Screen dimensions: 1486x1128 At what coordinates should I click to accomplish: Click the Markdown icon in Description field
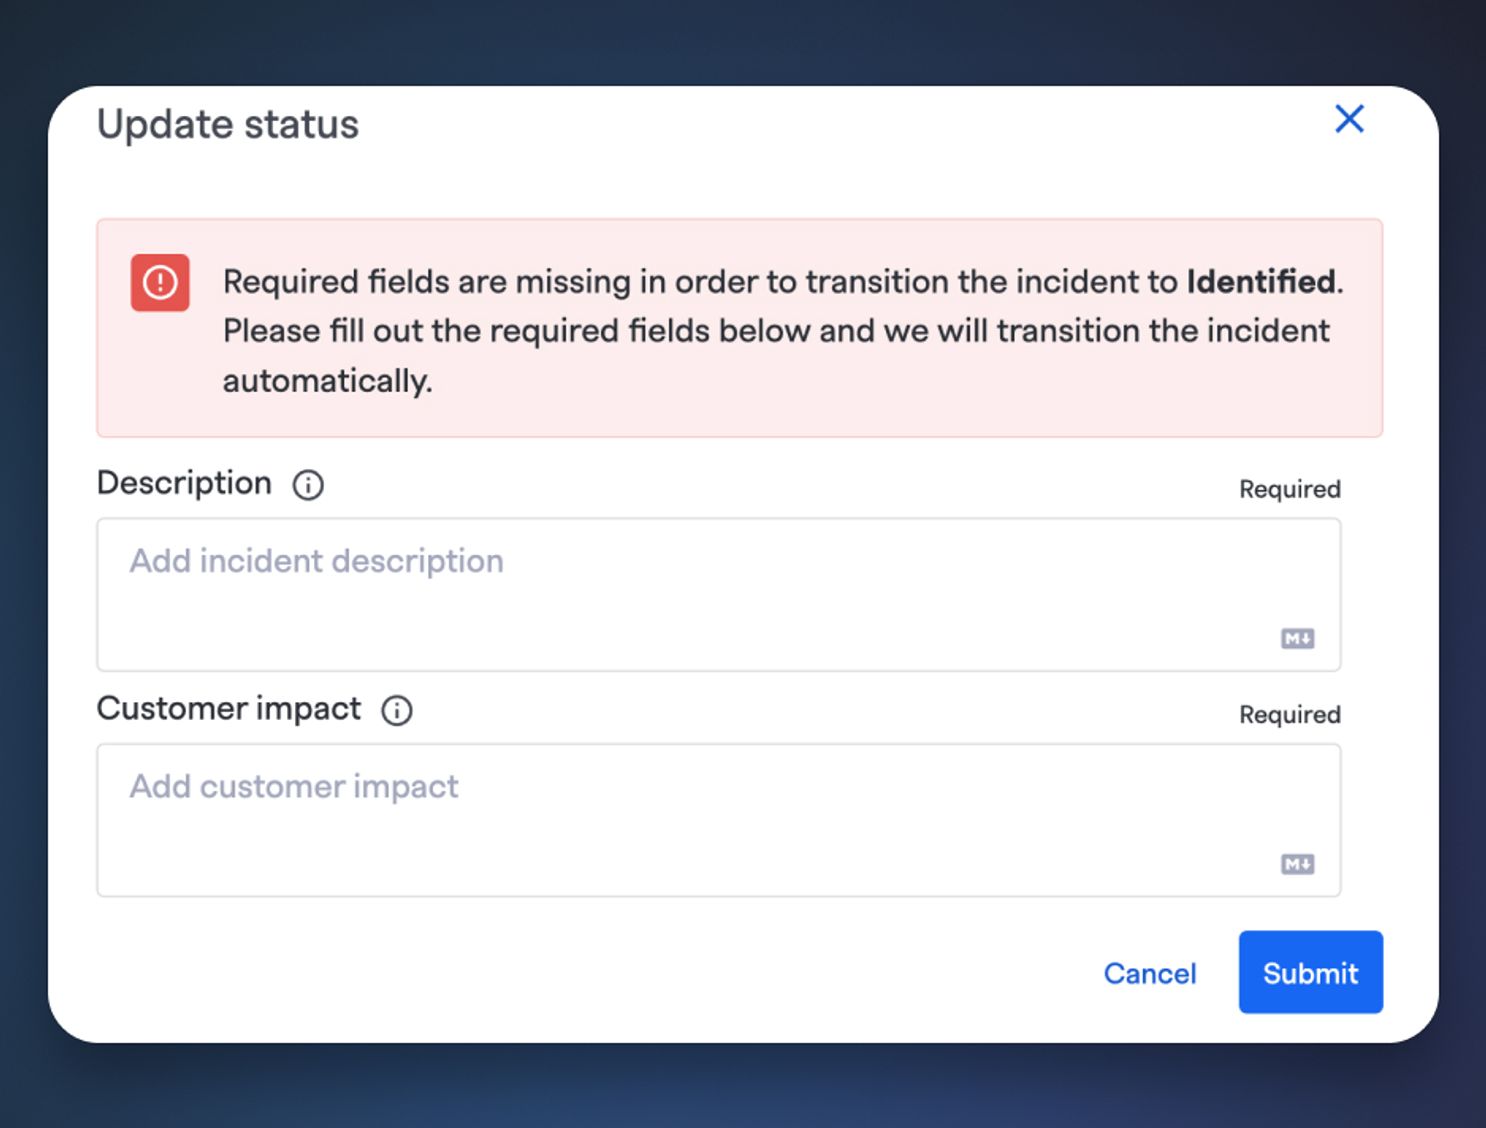pyautogui.click(x=1297, y=638)
